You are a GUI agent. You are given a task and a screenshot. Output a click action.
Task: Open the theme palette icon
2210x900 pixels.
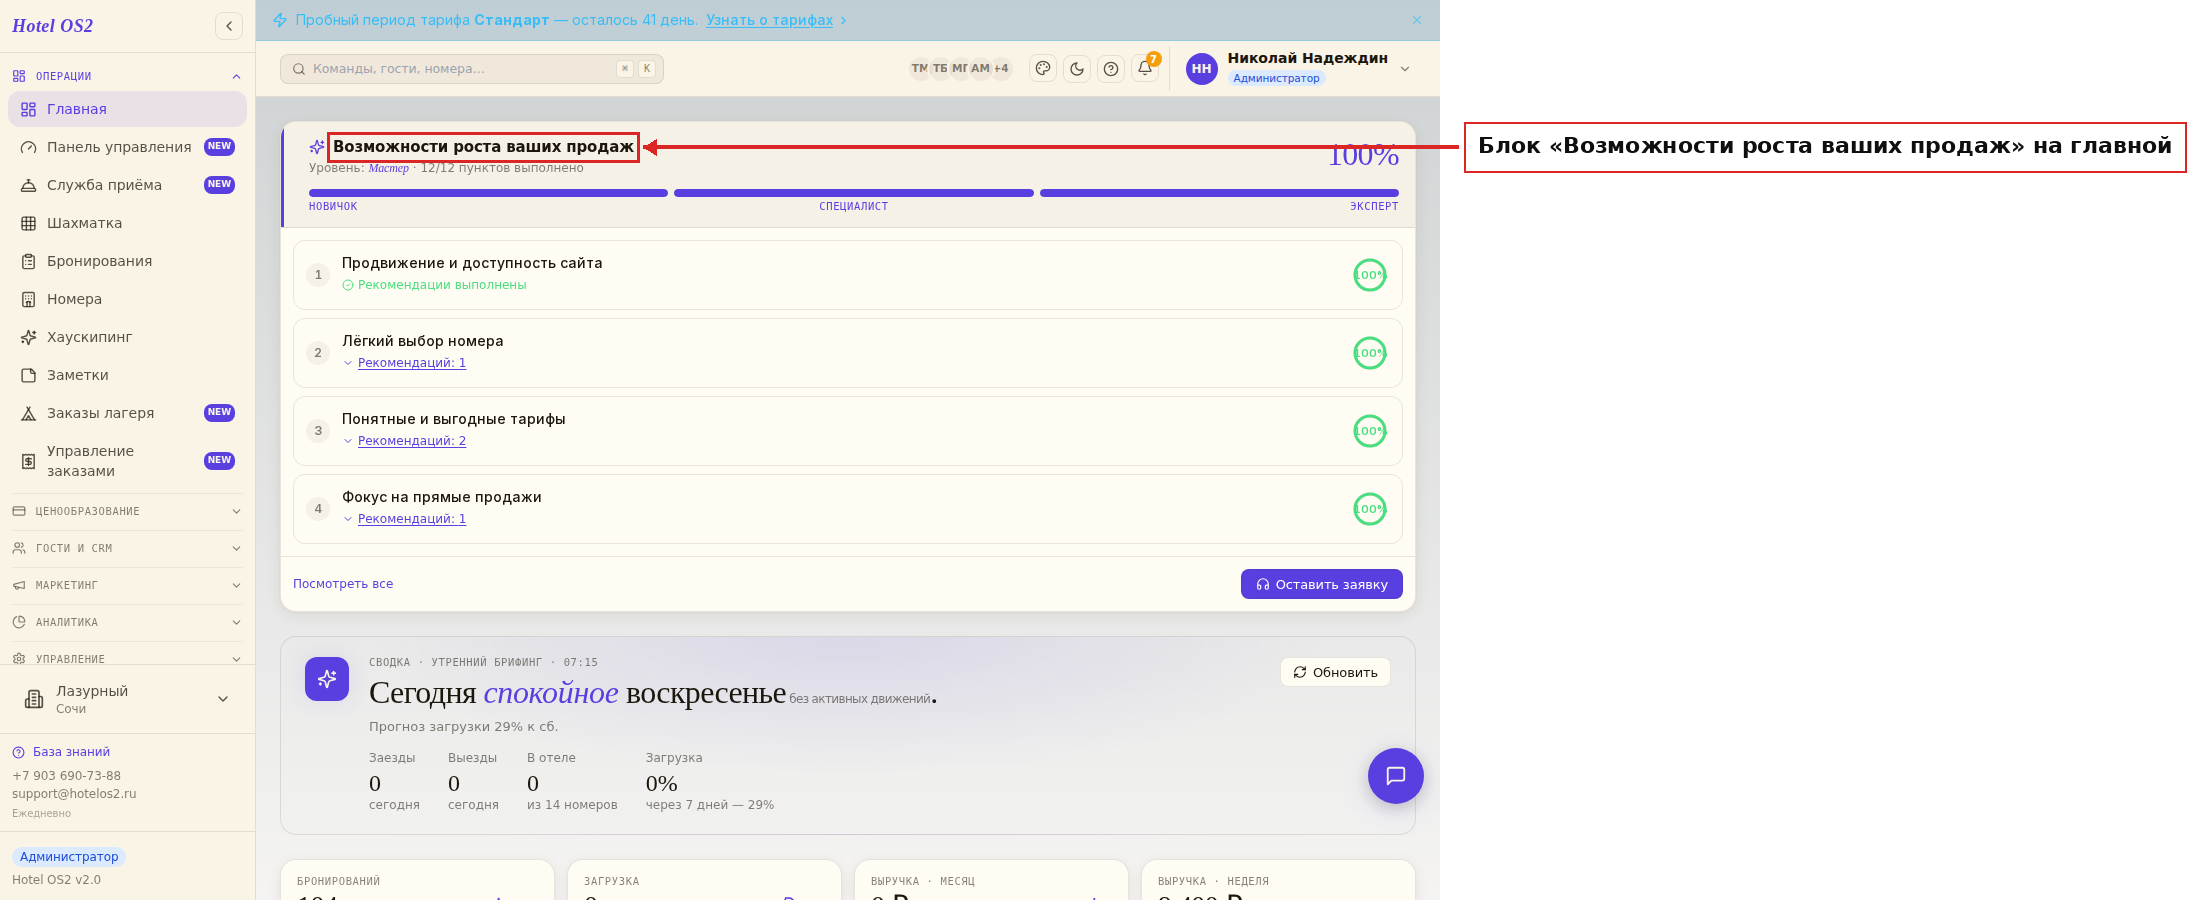(x=1043, y=69)
